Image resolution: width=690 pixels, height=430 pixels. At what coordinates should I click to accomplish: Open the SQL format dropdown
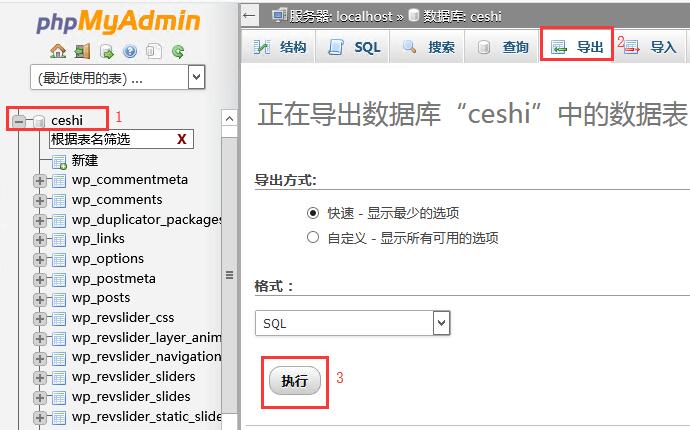click(352, 323)
